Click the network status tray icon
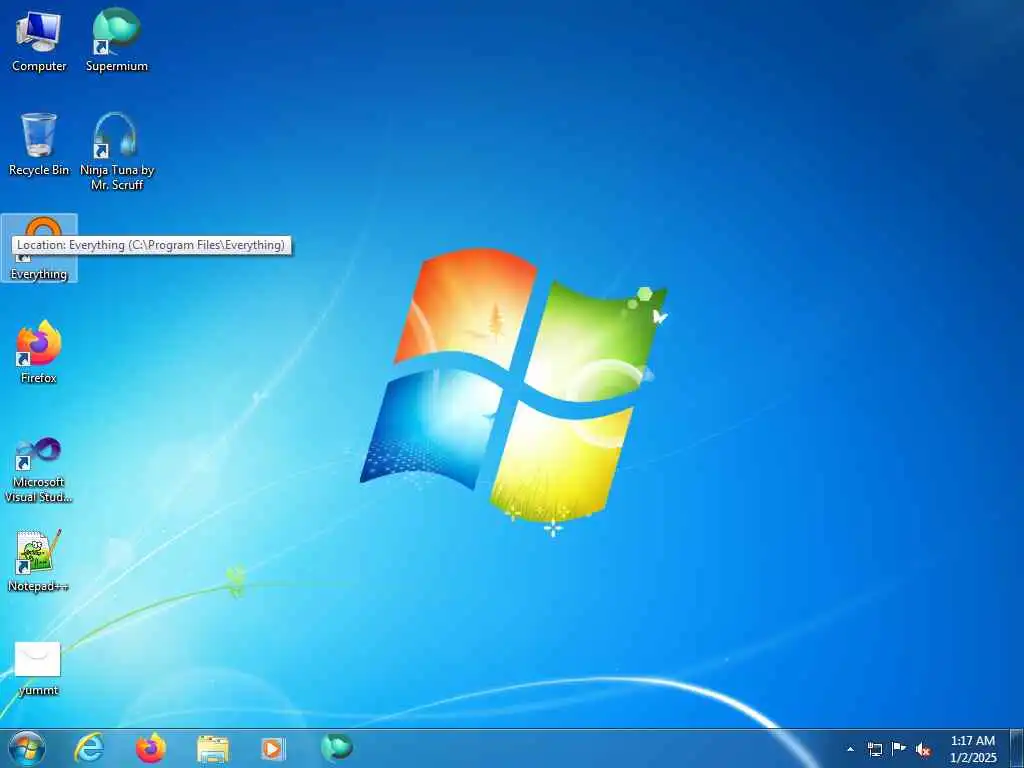 pyautogui.click(x=874, y=749)
